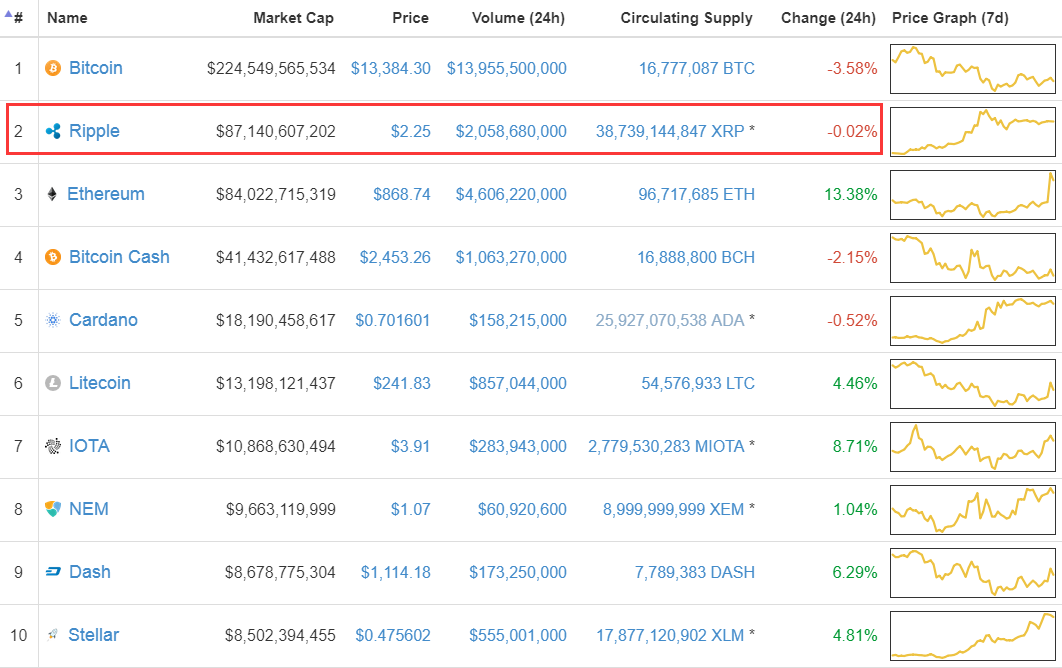Click the Litecoin logo icon

coord(53,383)
